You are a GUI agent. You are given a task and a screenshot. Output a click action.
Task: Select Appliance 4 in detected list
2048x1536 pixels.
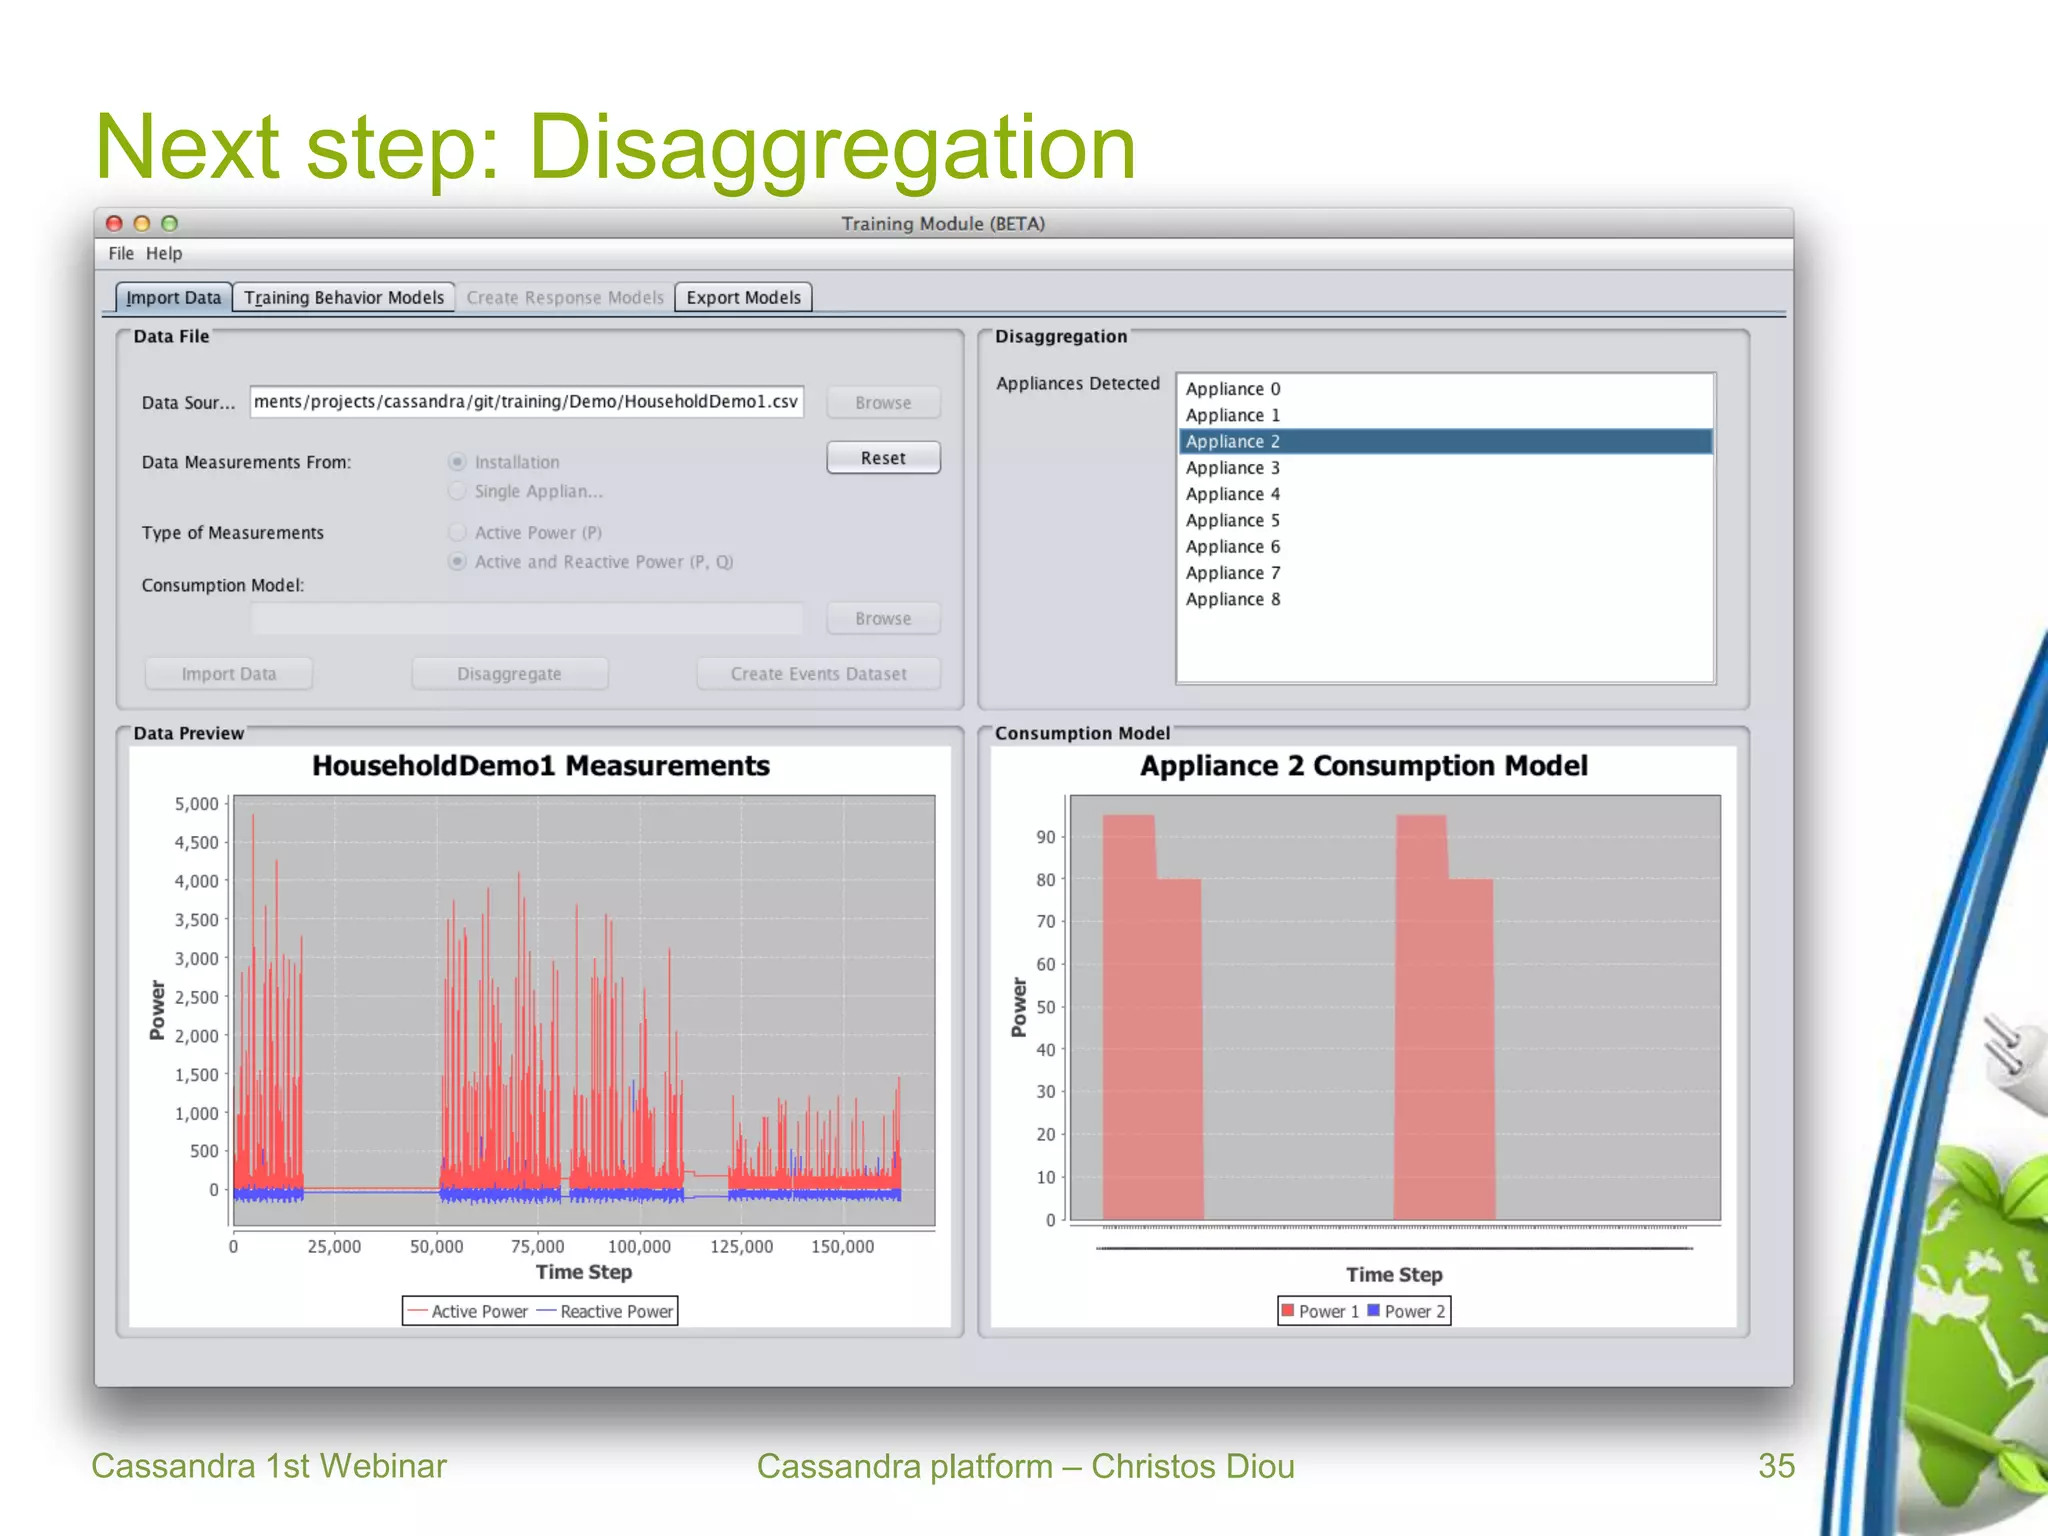point(1445,493)
